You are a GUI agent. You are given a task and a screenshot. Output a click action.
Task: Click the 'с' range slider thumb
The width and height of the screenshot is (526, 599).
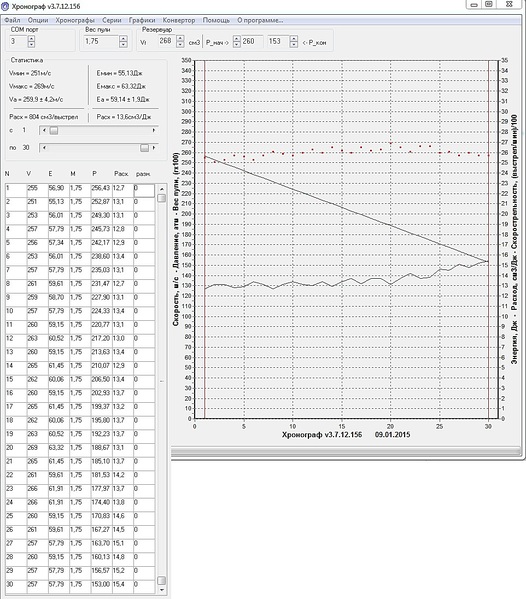pyautogui.click(x=54, y=131)
